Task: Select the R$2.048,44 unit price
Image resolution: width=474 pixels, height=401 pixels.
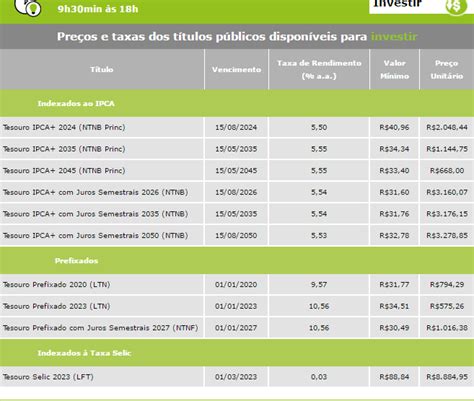Action: (x=447, y=127)
